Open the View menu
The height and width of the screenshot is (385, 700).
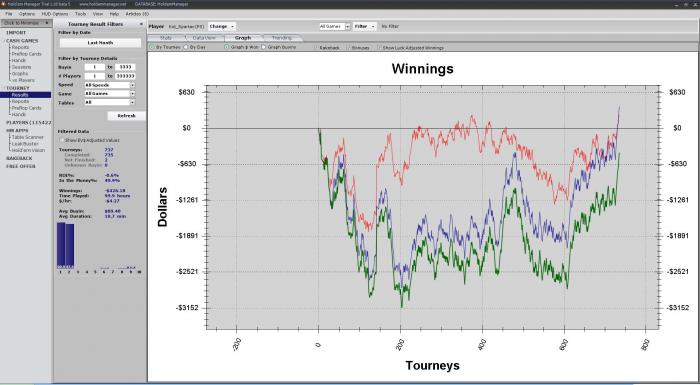click(x=98, y=14)
